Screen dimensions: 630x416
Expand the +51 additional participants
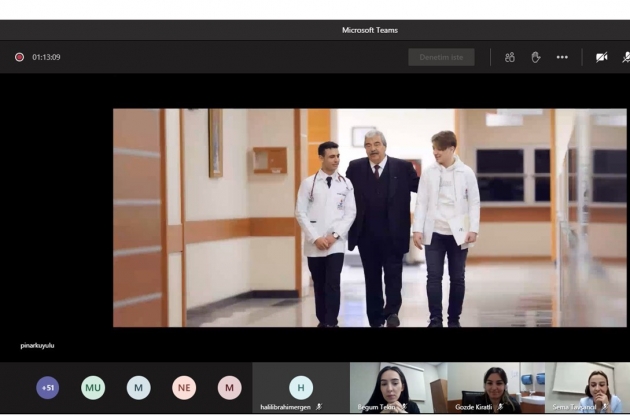(47, 387)
